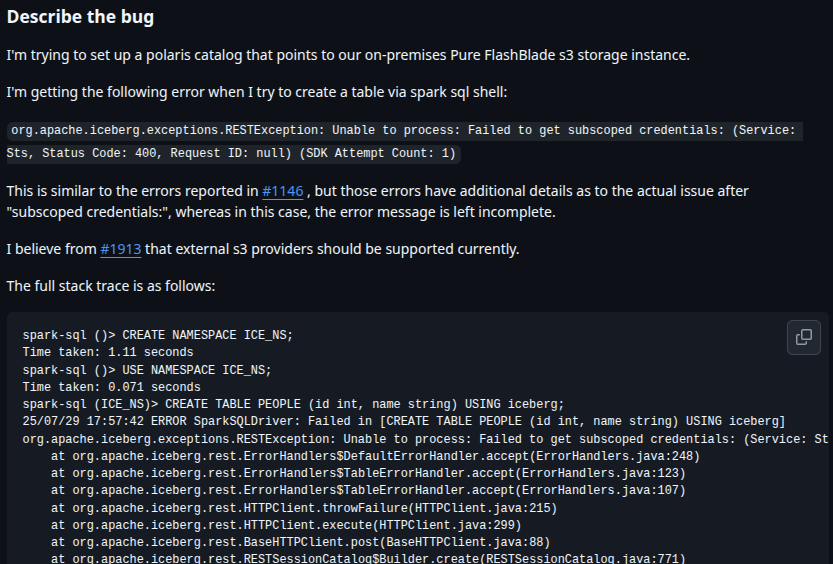The image size is (833, 564).
Task: Click the ErrorHandlers.java:248 stack frame
Action: click(x=375, y=456)
